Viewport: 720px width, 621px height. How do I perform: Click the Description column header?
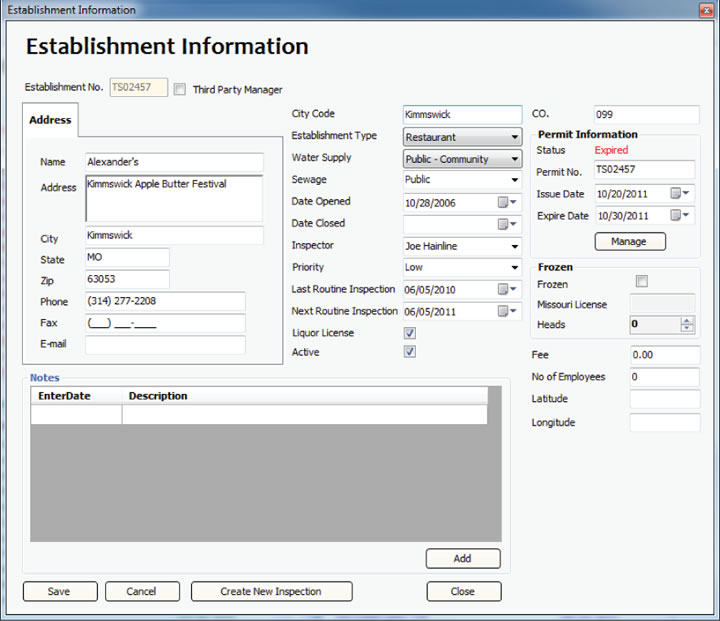305,396
